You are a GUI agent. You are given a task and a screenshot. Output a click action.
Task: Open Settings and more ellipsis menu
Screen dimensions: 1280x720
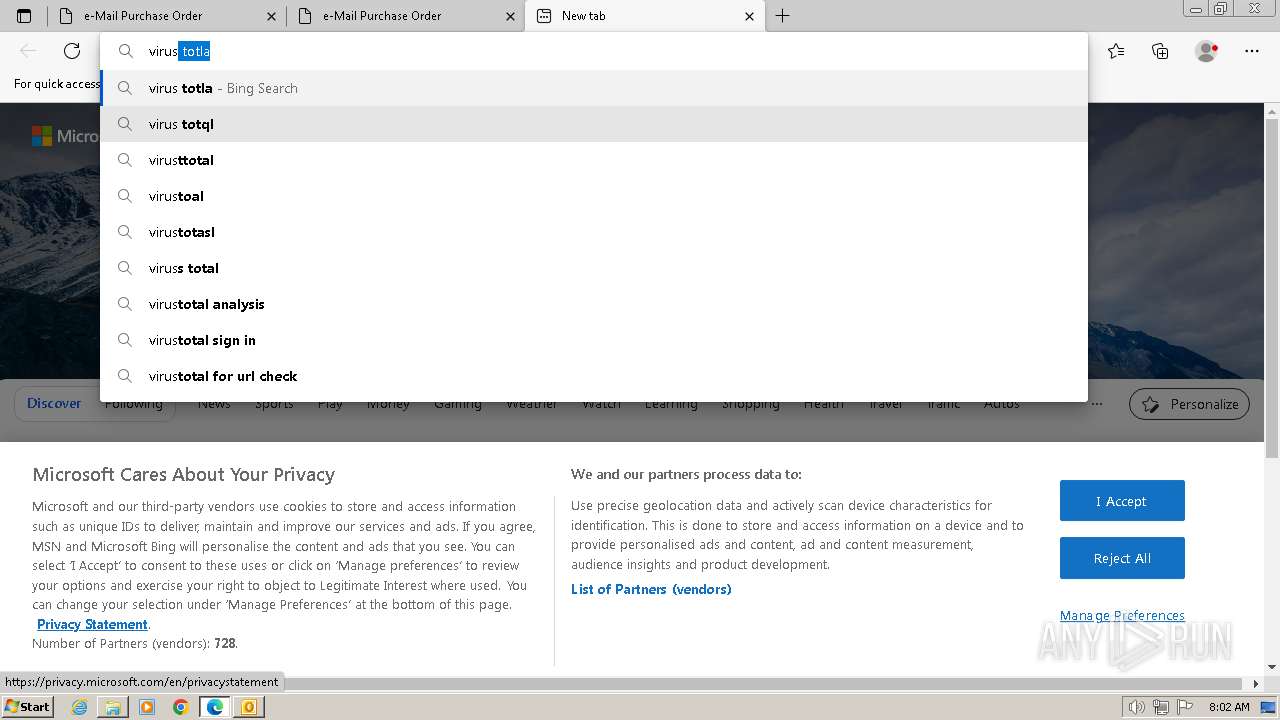tap(1252, 51)
